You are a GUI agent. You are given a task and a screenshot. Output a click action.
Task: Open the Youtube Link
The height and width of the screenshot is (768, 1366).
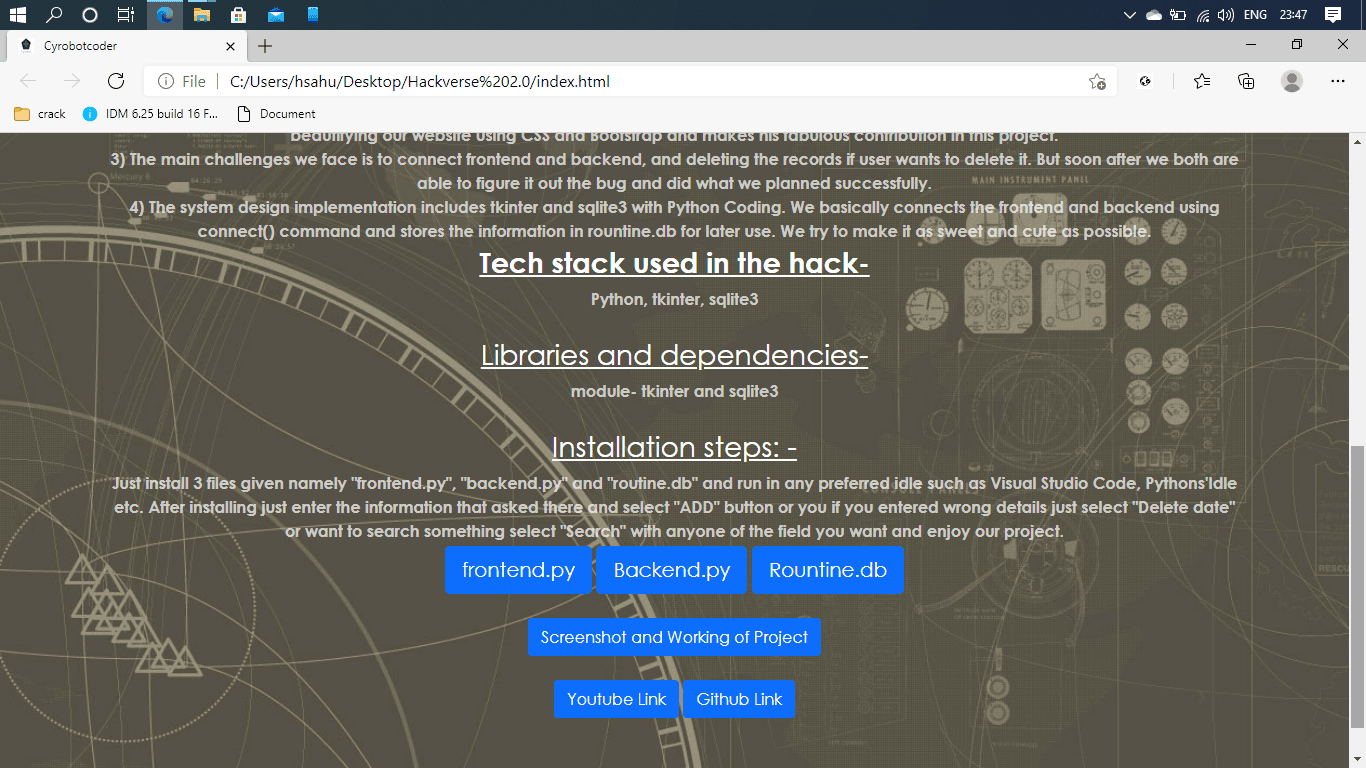coord(616,699)
